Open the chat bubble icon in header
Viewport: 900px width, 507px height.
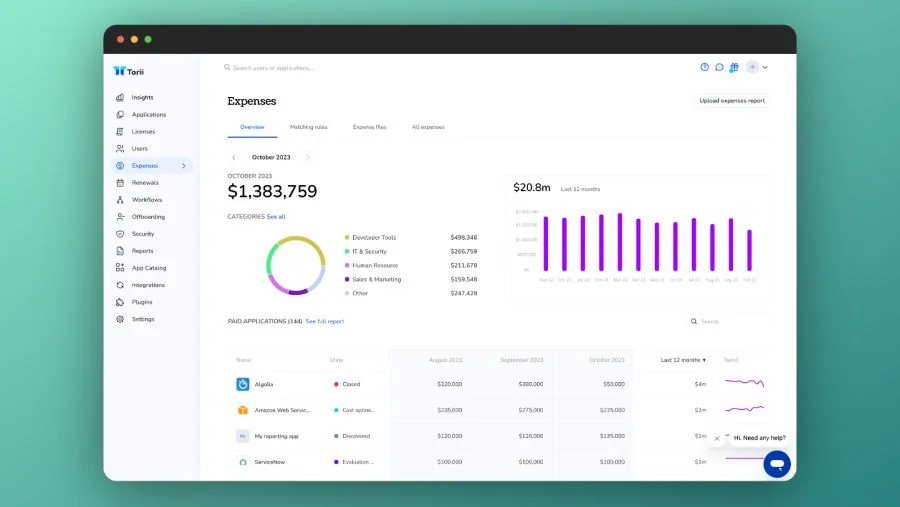[719, 67]
